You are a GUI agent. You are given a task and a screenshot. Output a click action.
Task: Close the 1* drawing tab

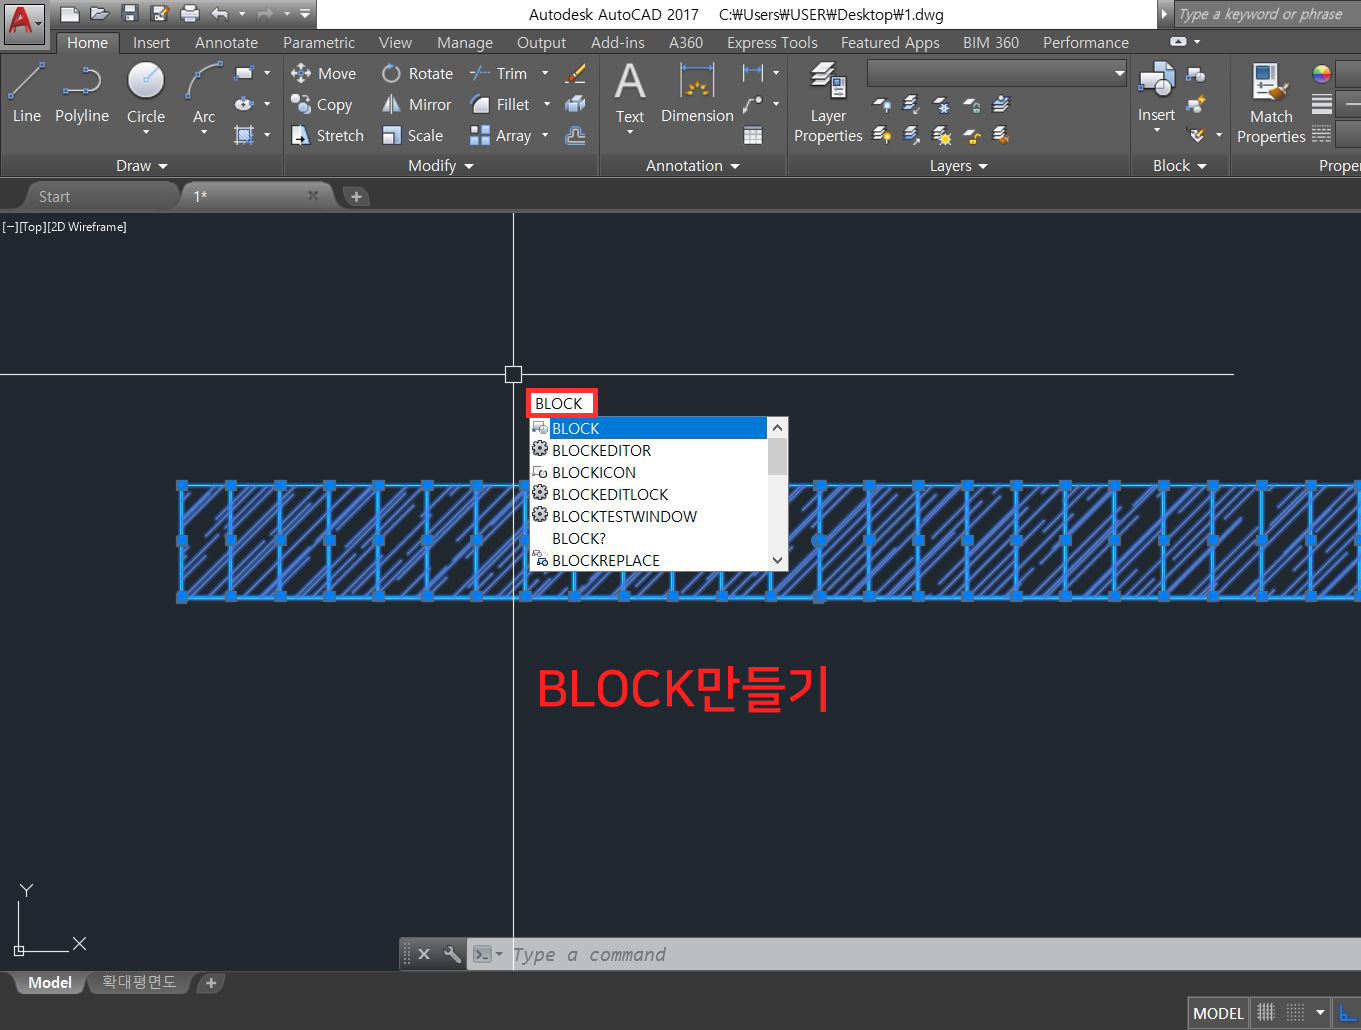point(313,196)
